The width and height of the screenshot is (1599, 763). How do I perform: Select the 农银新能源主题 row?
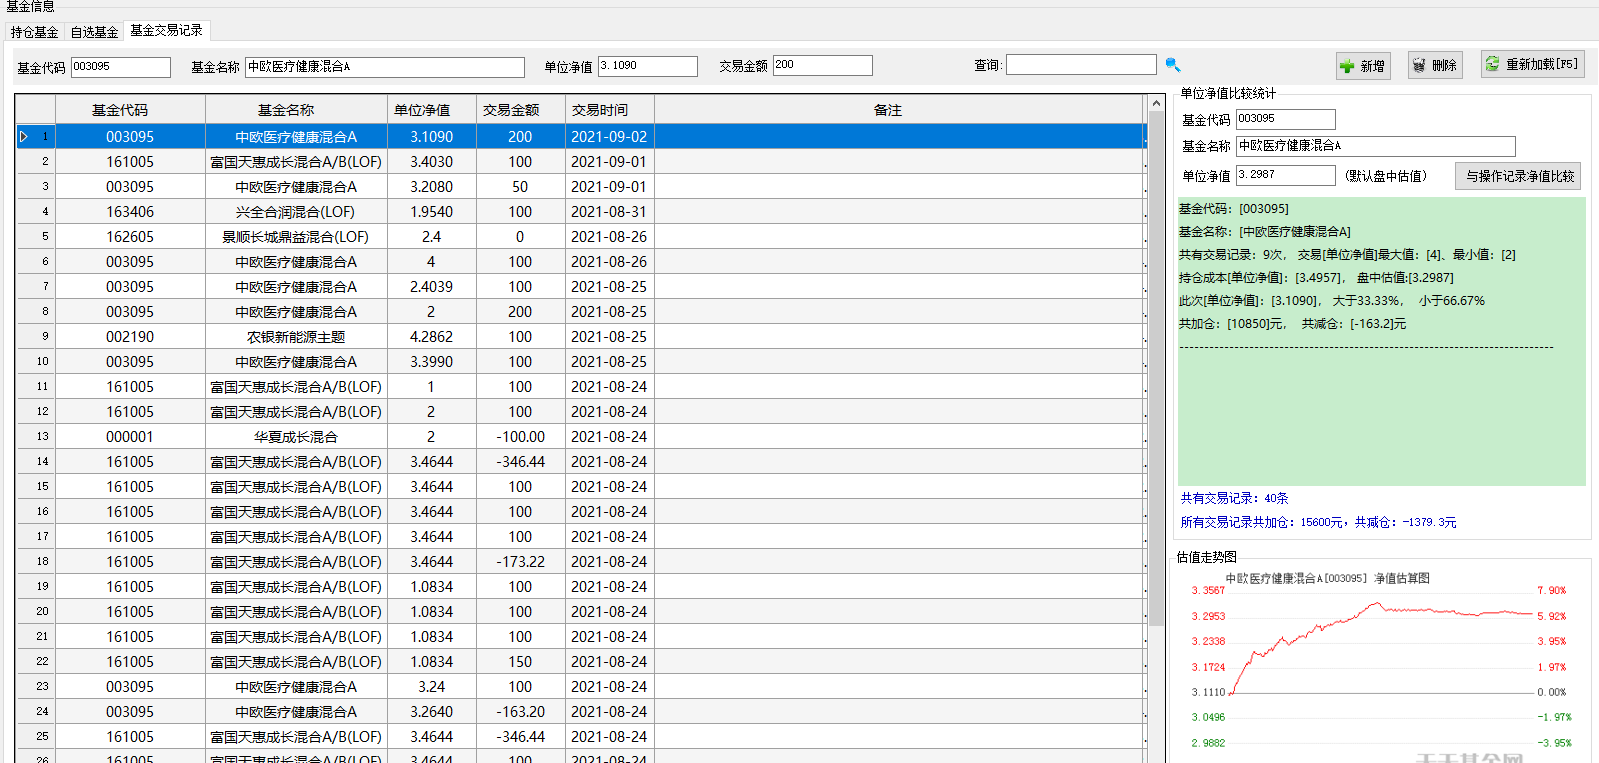pyautogui.click(x=295, y=337)
